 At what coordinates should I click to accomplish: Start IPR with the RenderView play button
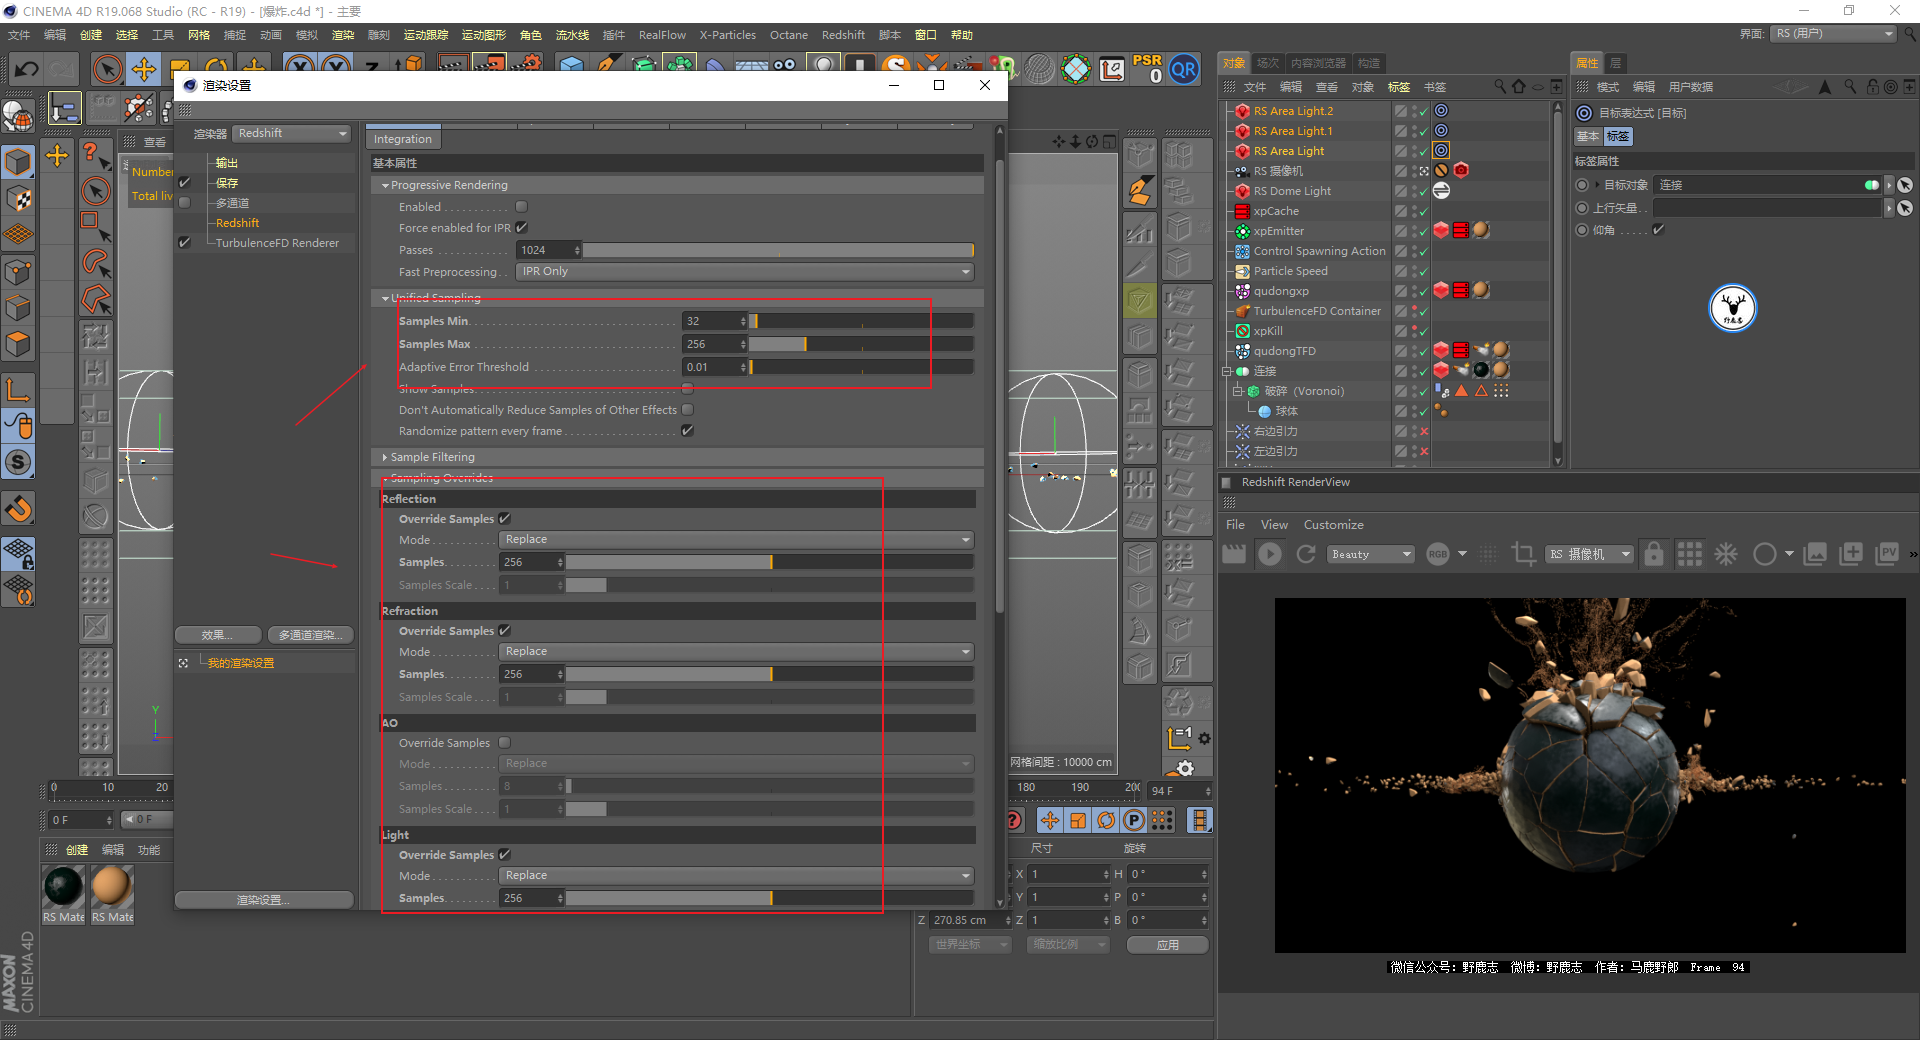1270,554
